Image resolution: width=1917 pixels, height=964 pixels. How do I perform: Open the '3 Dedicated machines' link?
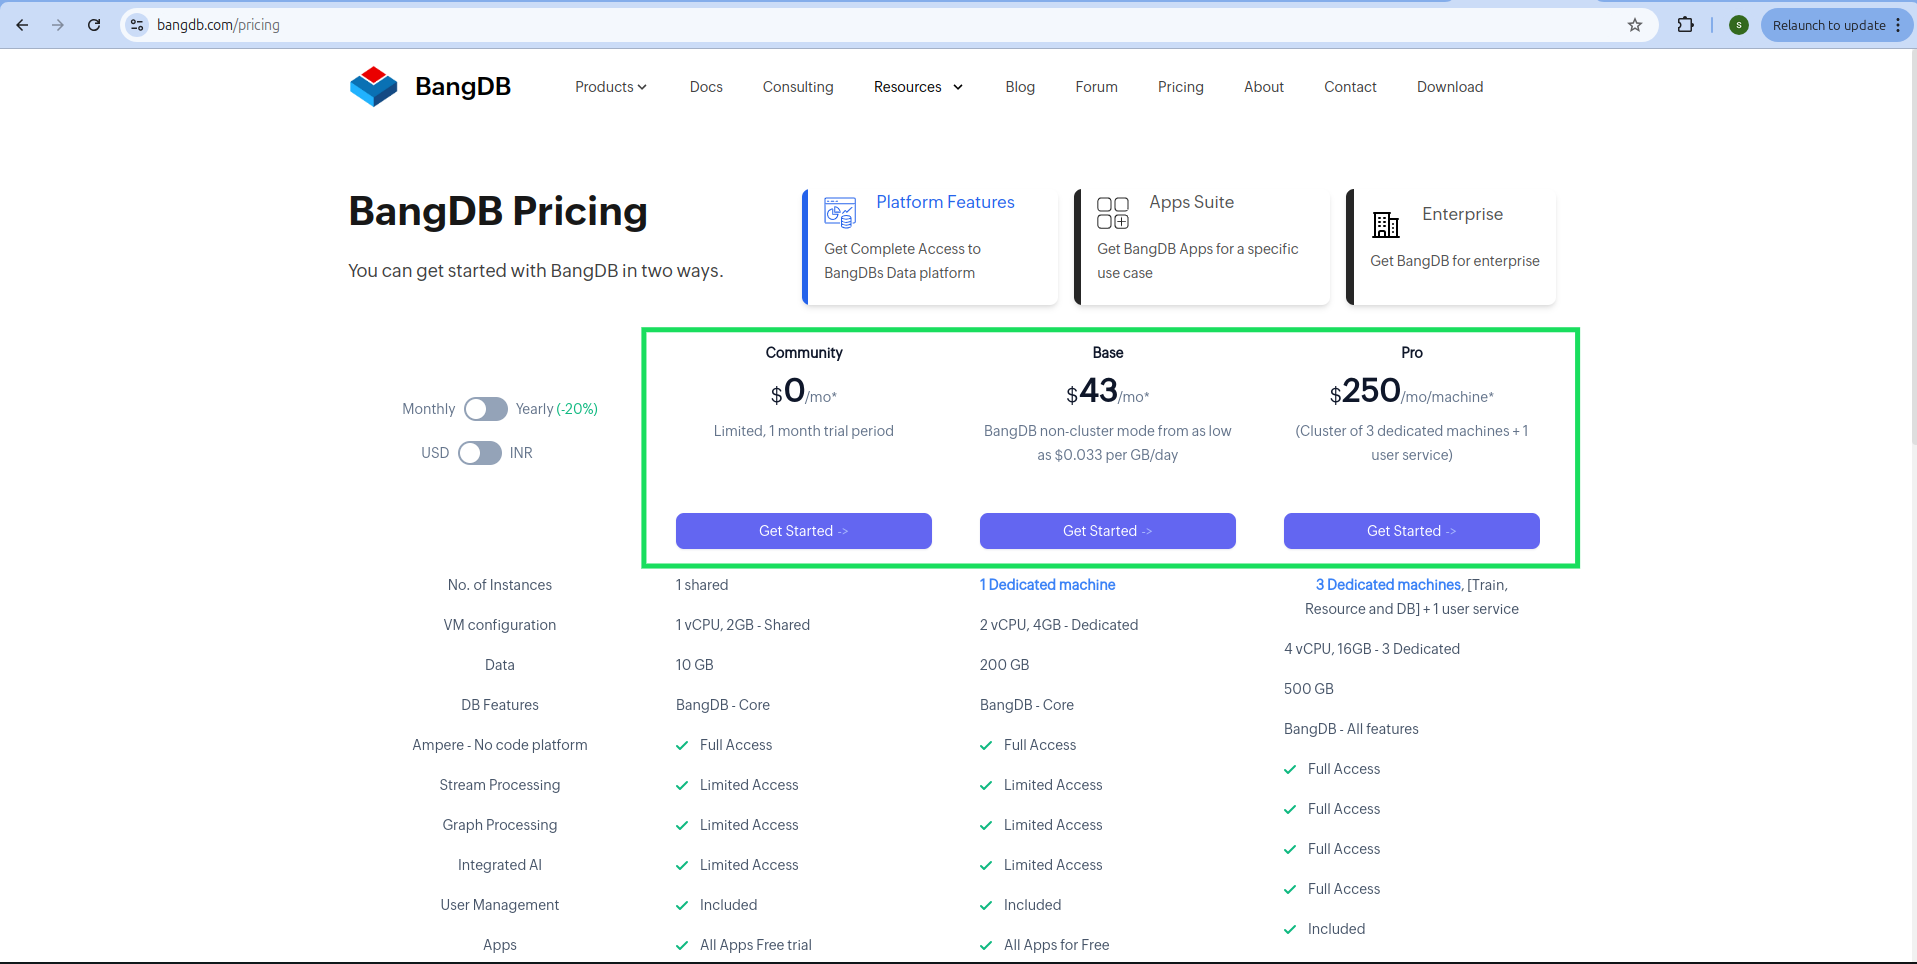(x=1388, y=585)
